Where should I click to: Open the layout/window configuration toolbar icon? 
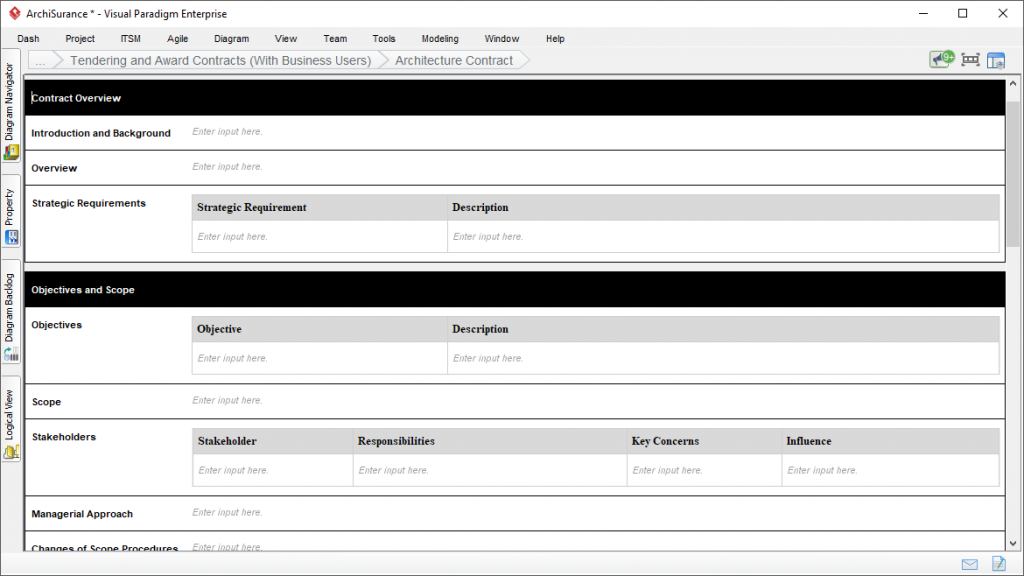coord(996,59)
